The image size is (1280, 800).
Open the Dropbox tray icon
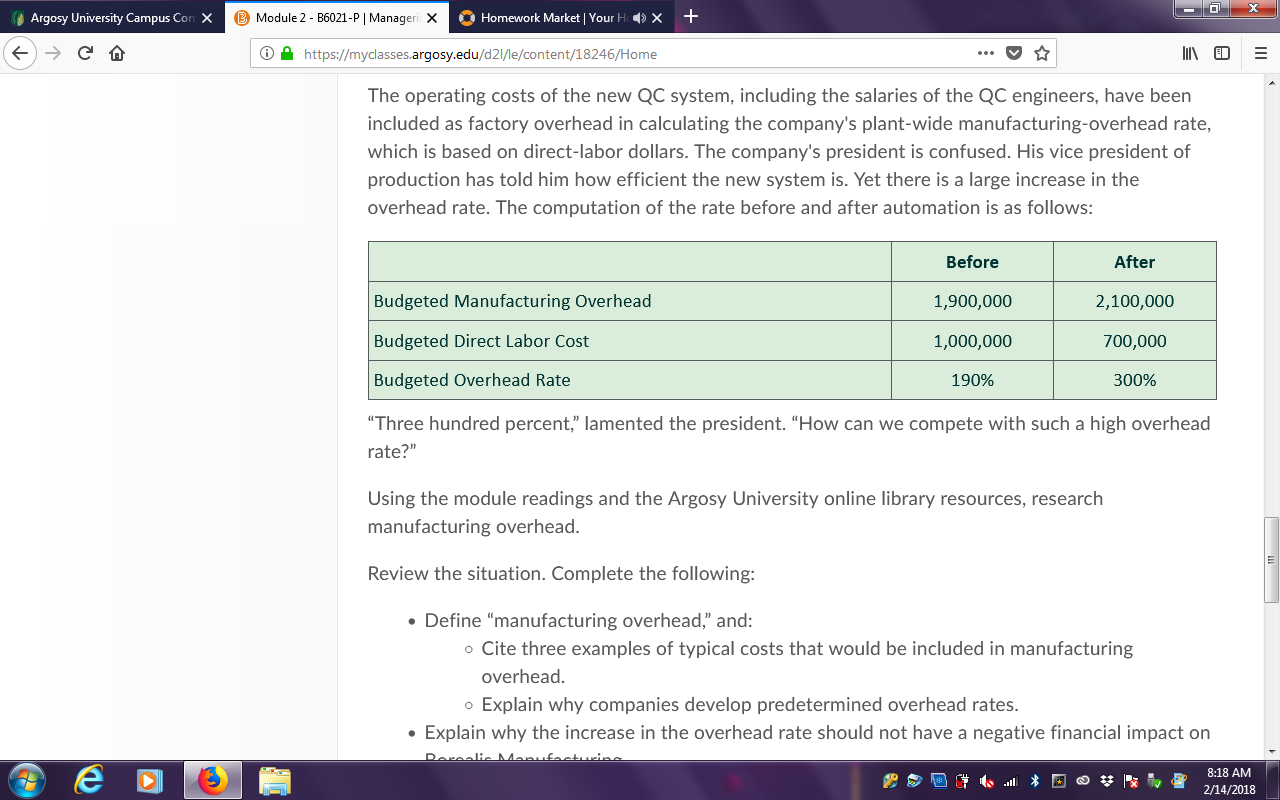tap(1108, 780)
